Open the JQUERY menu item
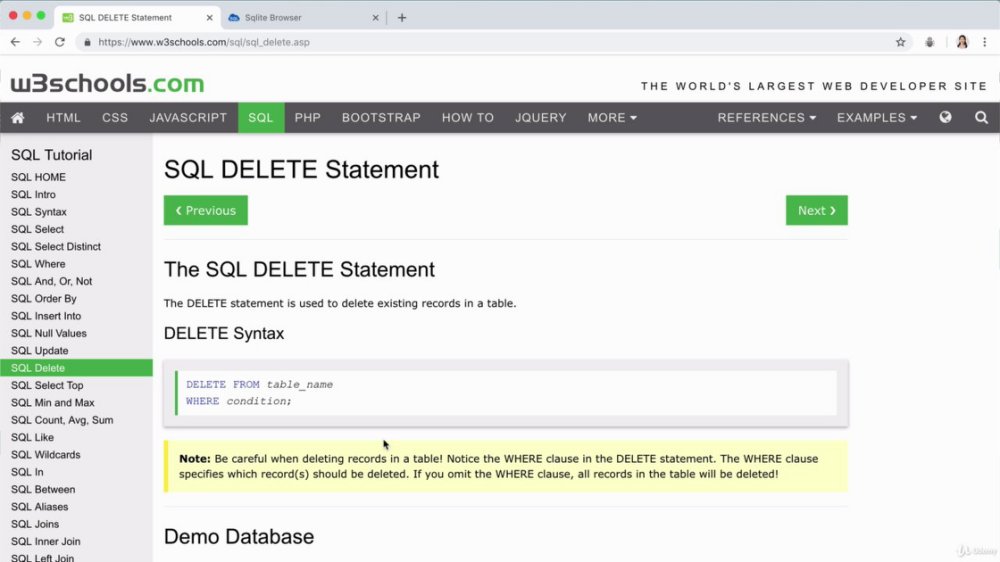The width and height of the screenshot is (1000, 562). click(x=541, y=118)
